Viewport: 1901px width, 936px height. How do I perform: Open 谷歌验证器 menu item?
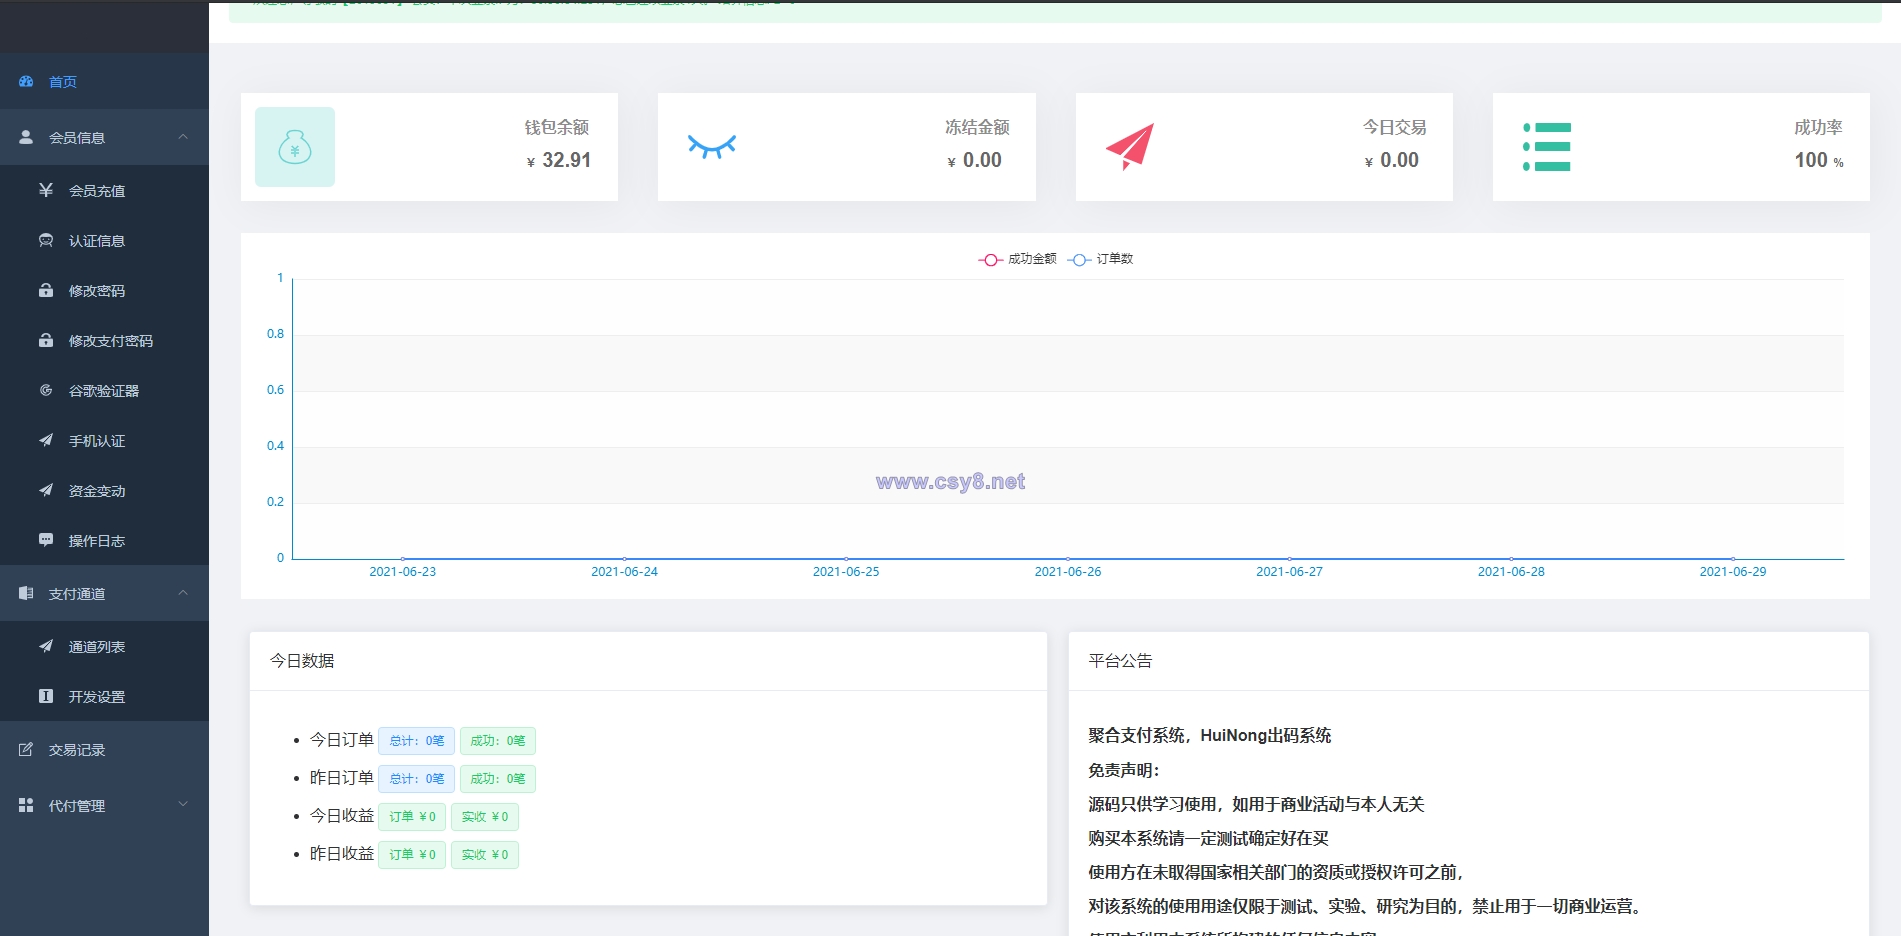(x=104, y=390)
